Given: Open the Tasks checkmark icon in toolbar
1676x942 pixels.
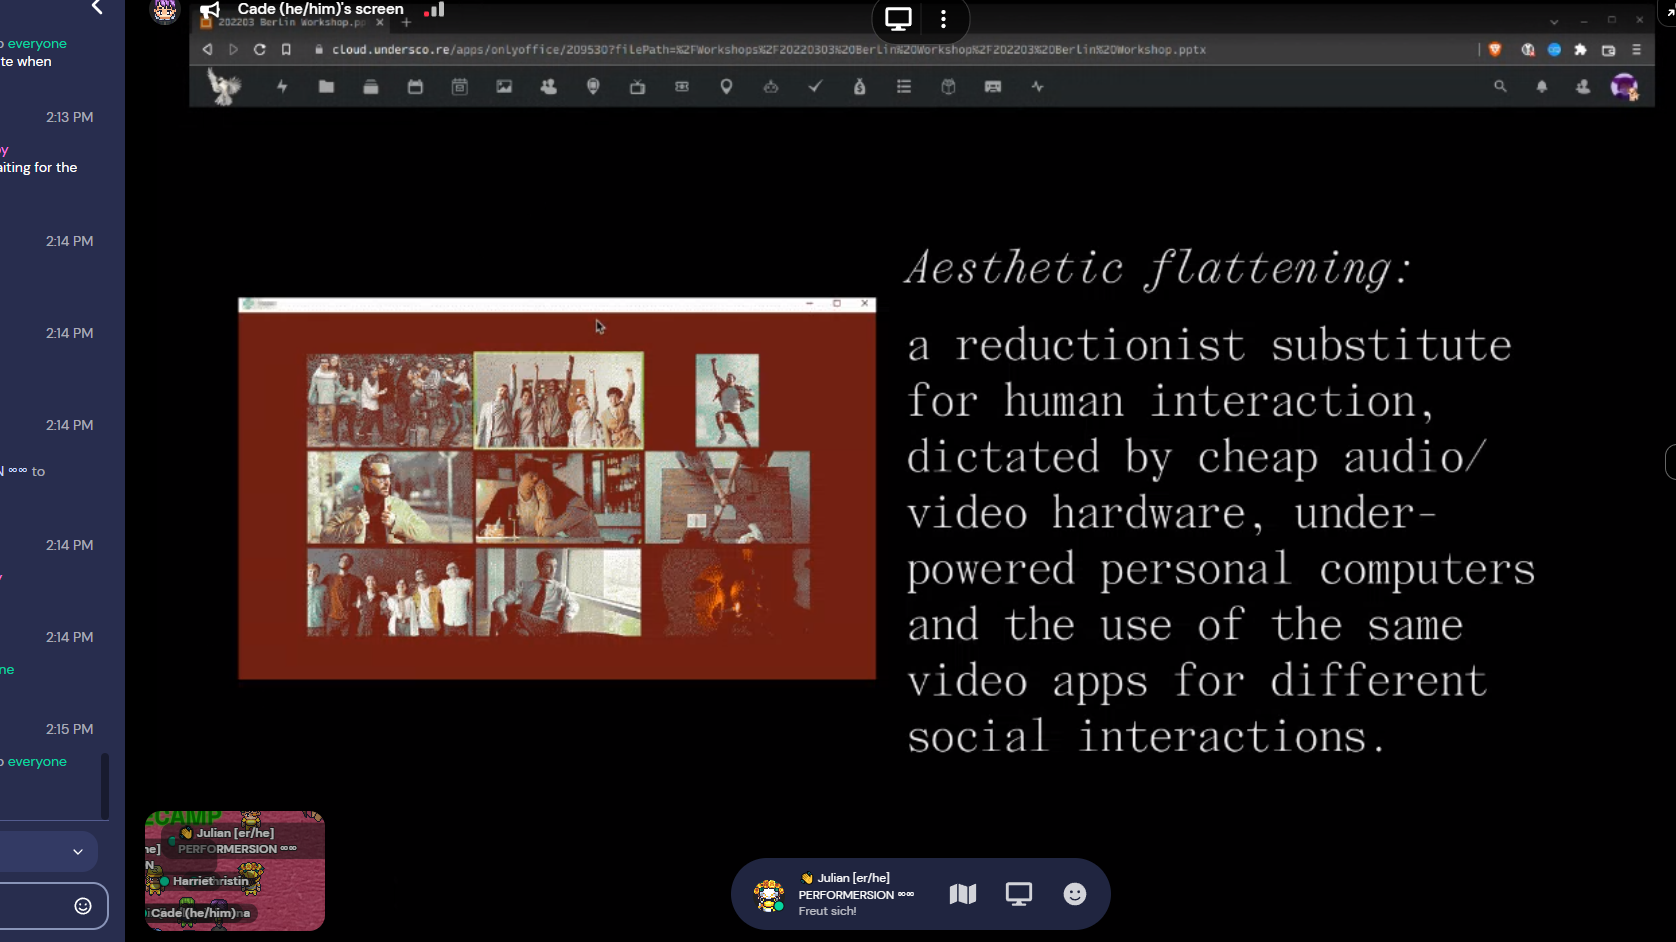Looking at the screenshot, I should coord(815,87).
